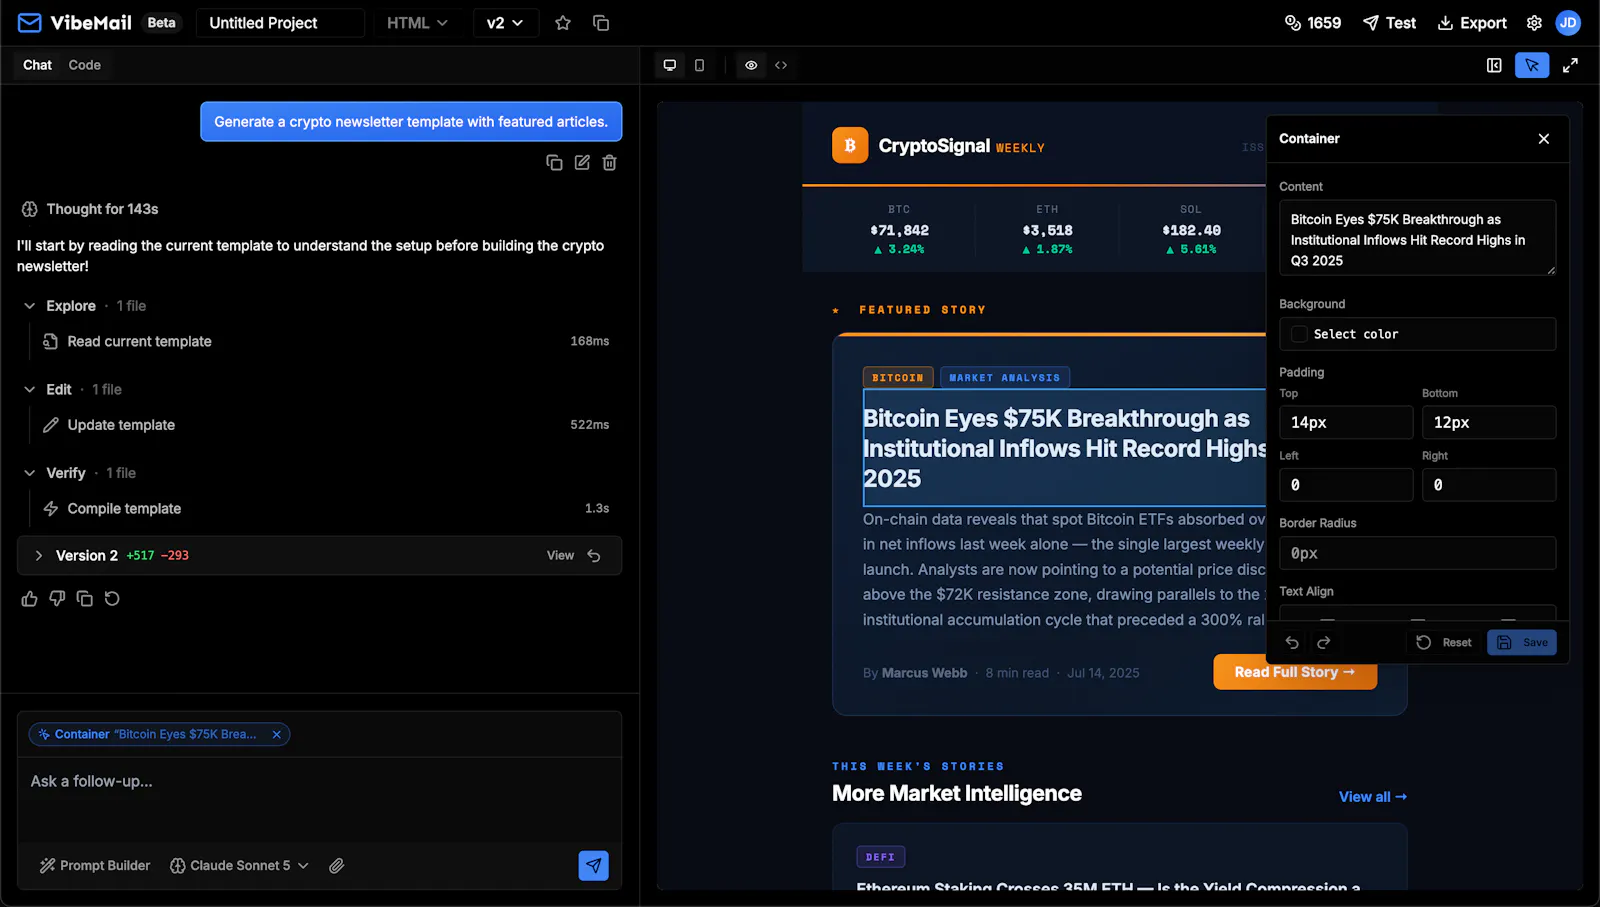Edit Right padding field

[1489, 485]
